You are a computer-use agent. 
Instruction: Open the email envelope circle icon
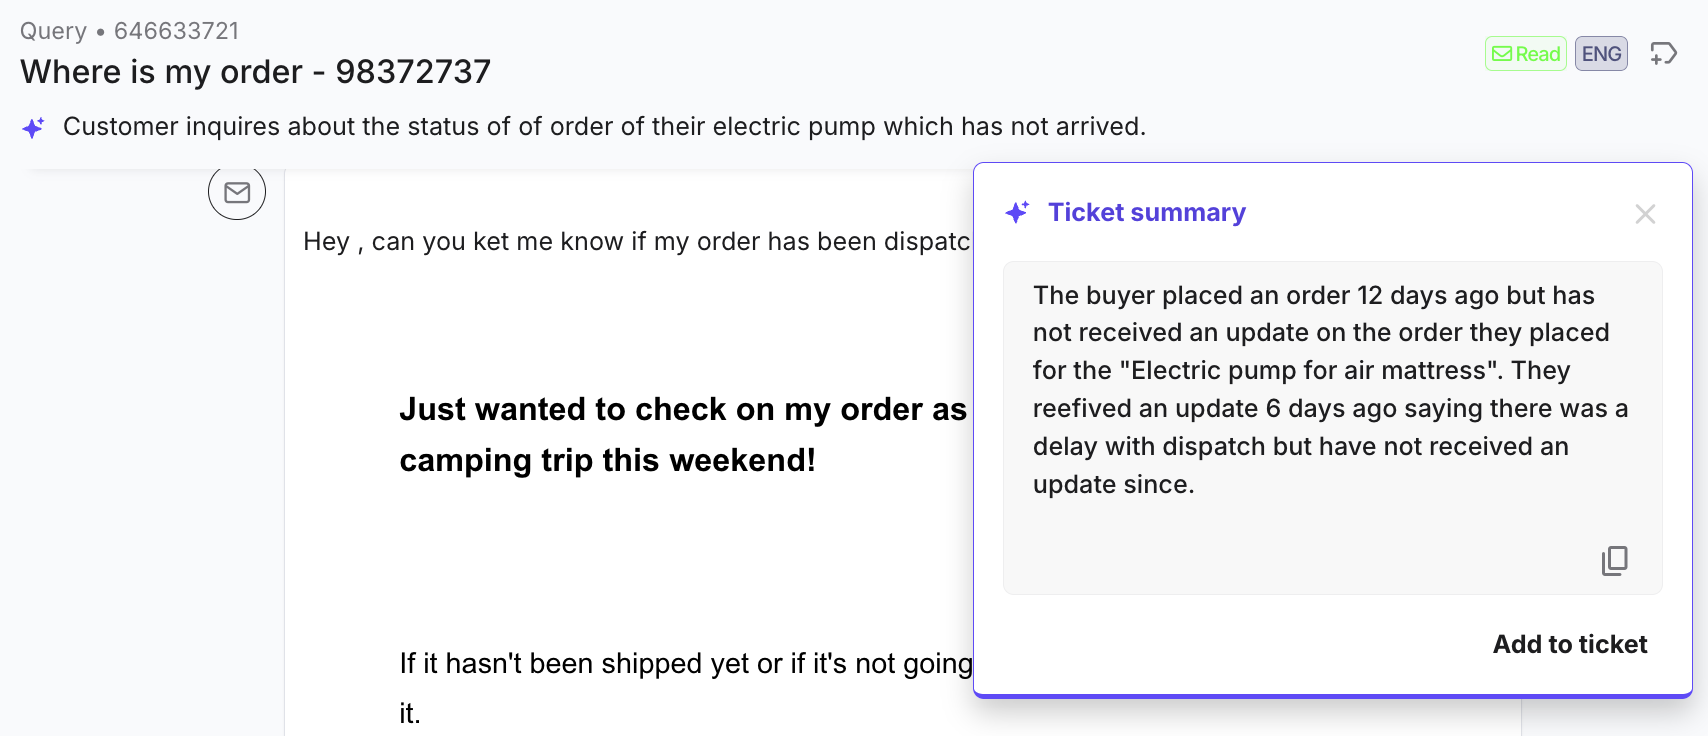point(237,192)
